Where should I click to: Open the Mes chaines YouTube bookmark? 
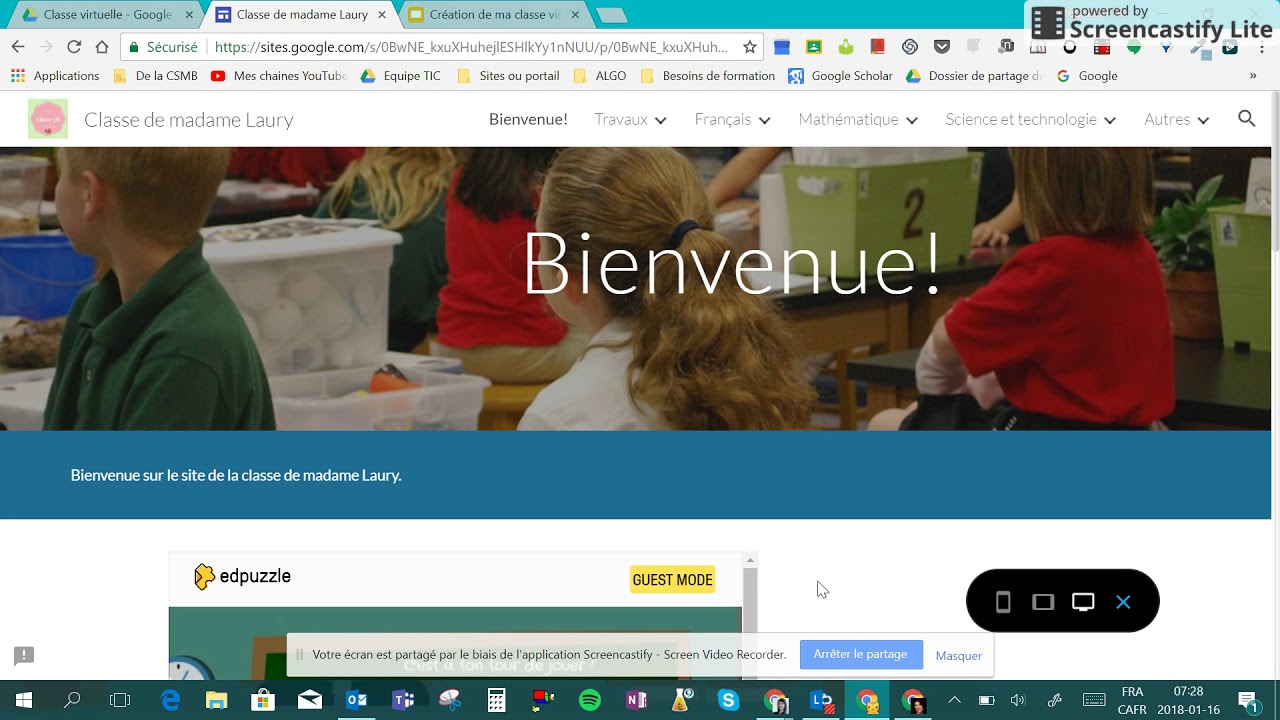pos(279,76)
